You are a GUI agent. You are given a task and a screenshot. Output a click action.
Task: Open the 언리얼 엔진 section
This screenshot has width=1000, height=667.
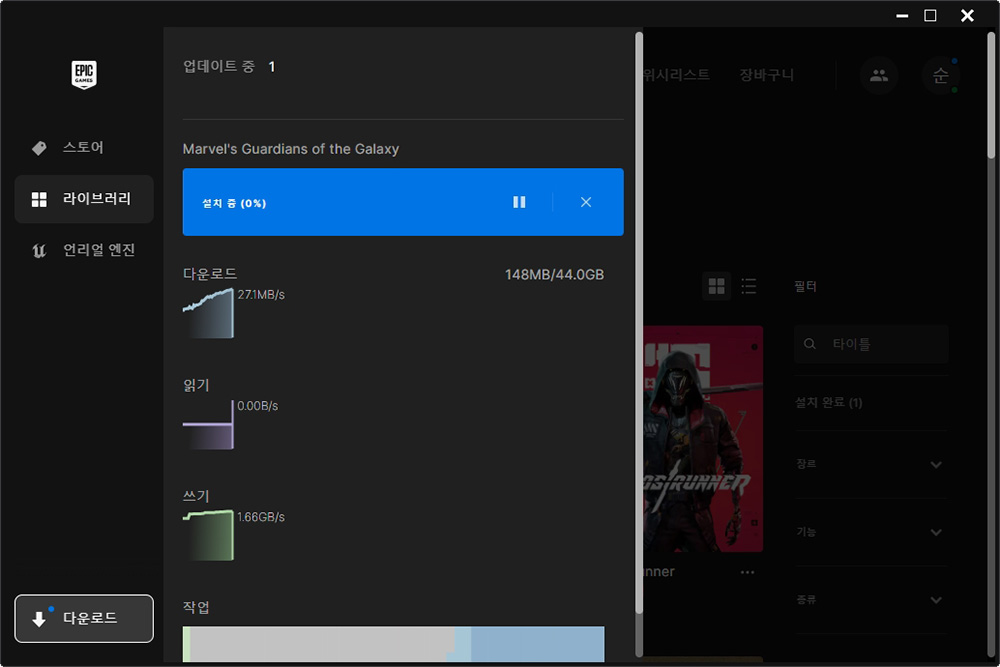[x=84, y=250]
